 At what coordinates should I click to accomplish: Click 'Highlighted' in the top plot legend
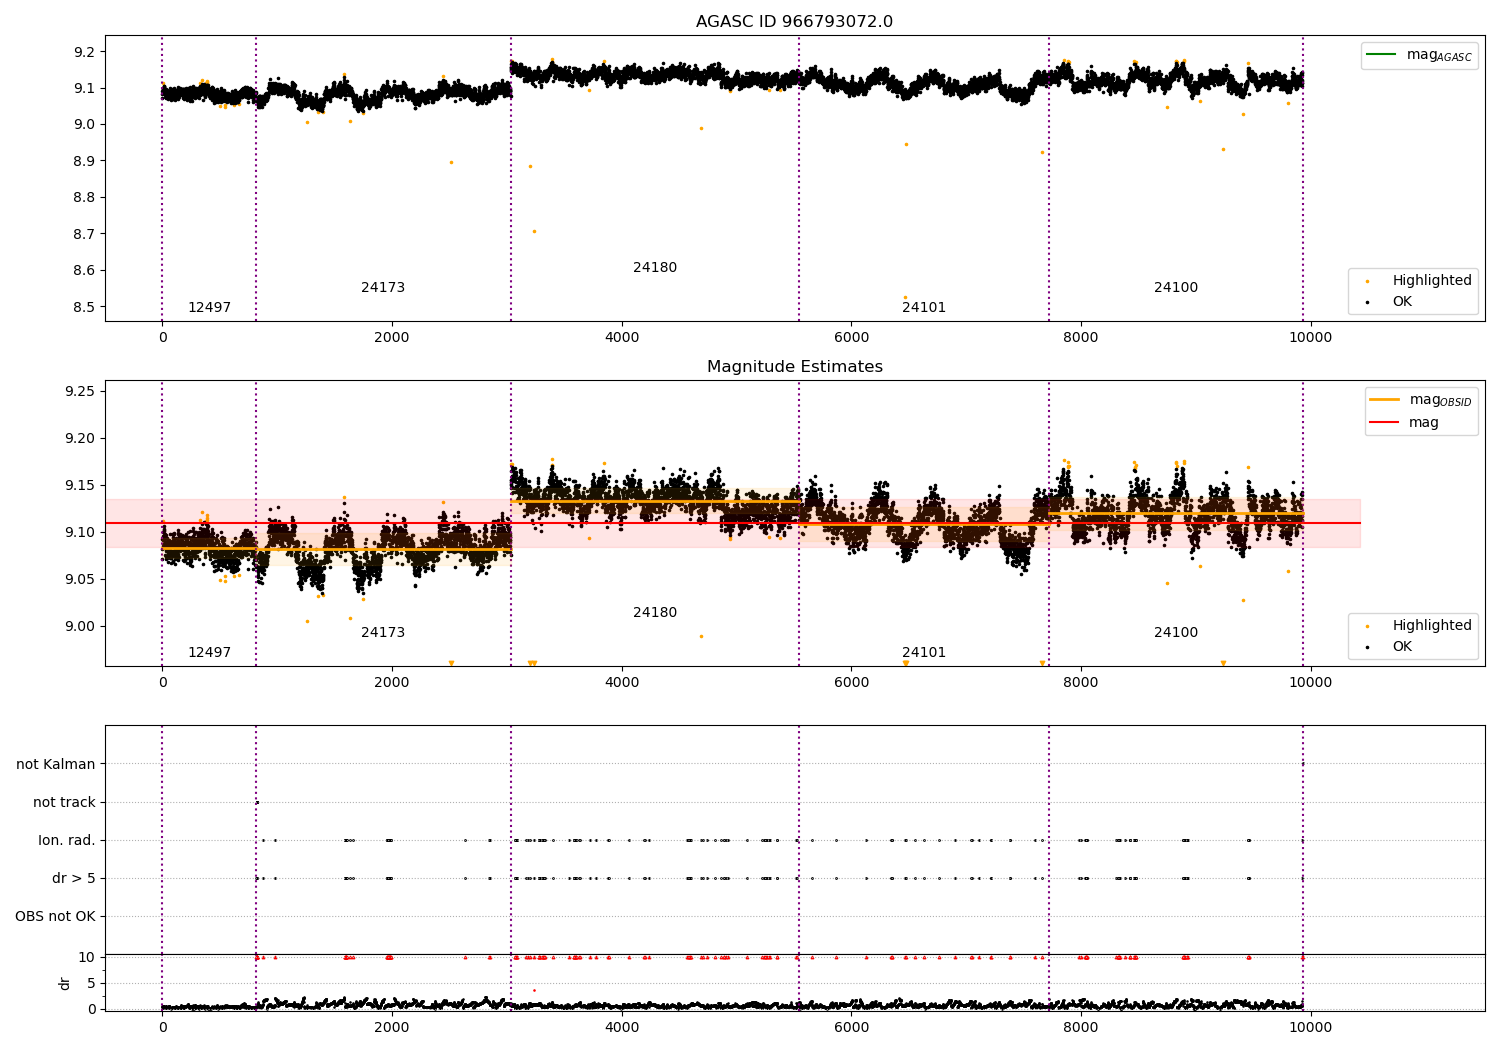tap(1432, 280)
